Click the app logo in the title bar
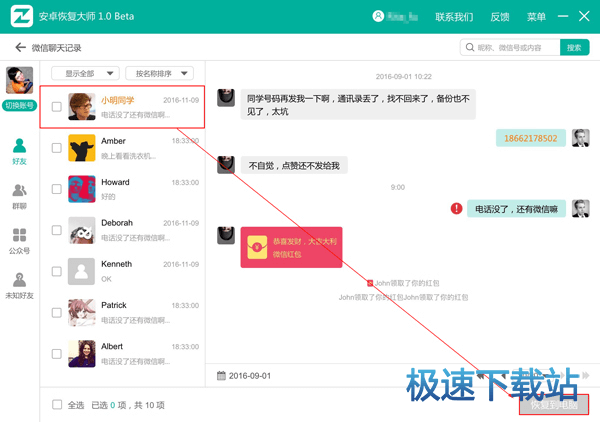 (21, 16)
